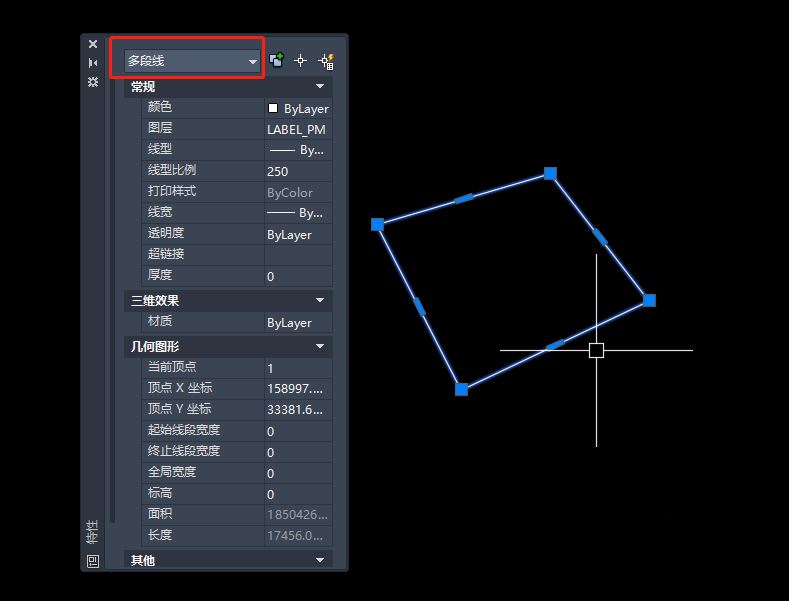Edit the 当前顶点 value 1
Screen dimensions: 789x601
(298, 368)
